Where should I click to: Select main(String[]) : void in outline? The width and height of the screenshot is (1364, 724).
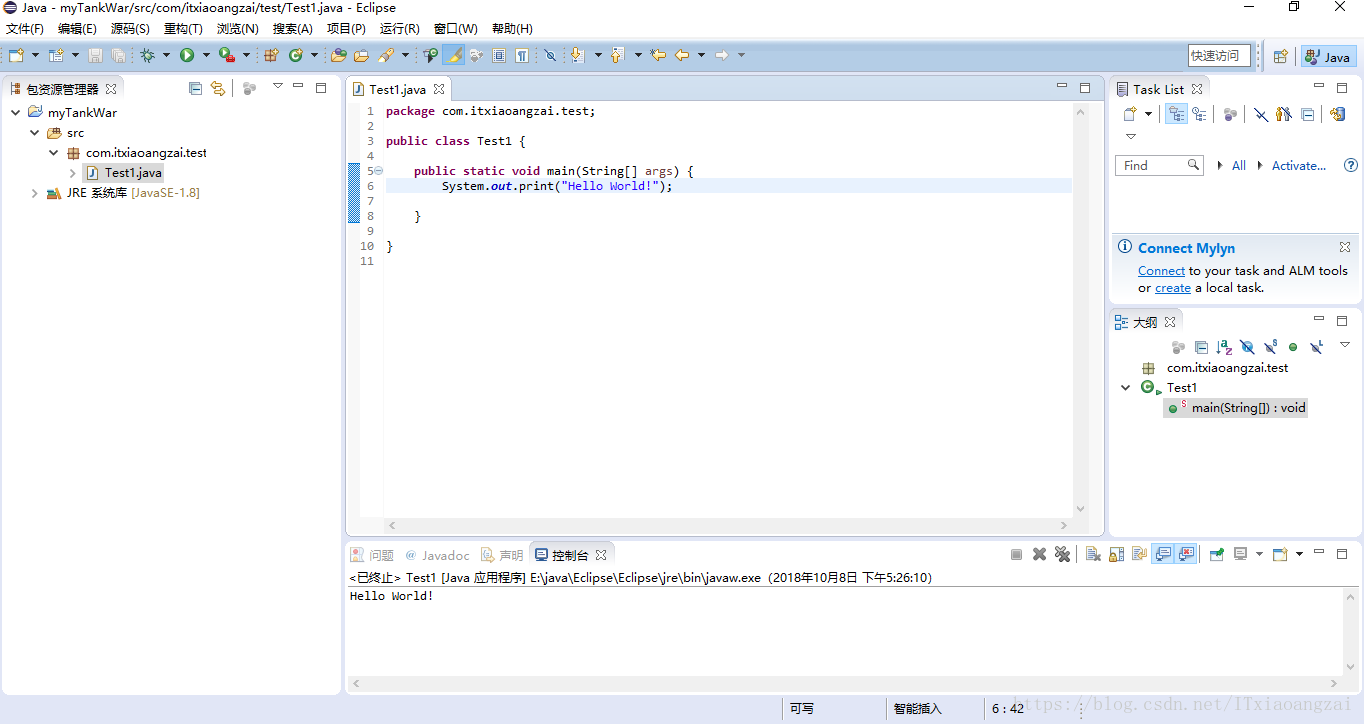(1236, 408)
